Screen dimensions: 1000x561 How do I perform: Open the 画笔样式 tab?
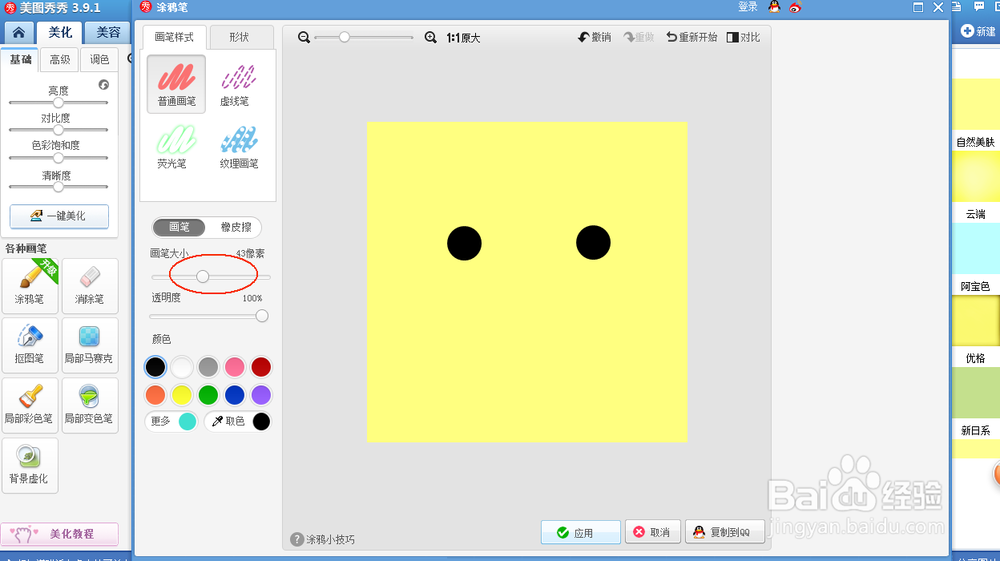coord(174,37)
